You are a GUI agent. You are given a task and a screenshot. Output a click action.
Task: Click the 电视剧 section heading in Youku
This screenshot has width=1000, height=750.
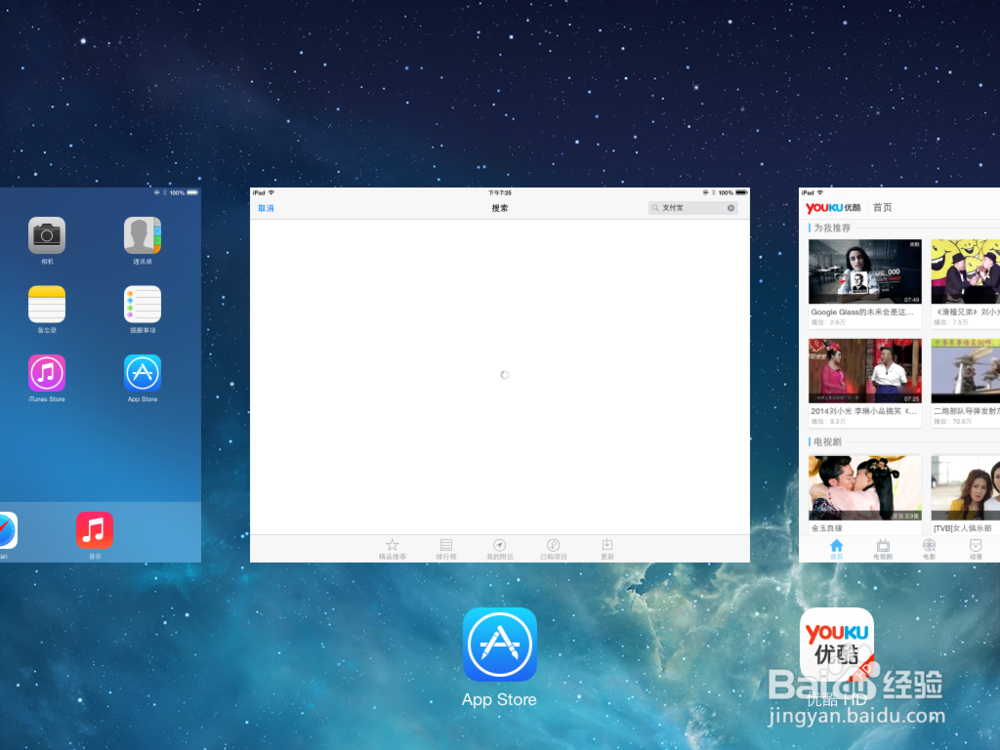[827, 441]
